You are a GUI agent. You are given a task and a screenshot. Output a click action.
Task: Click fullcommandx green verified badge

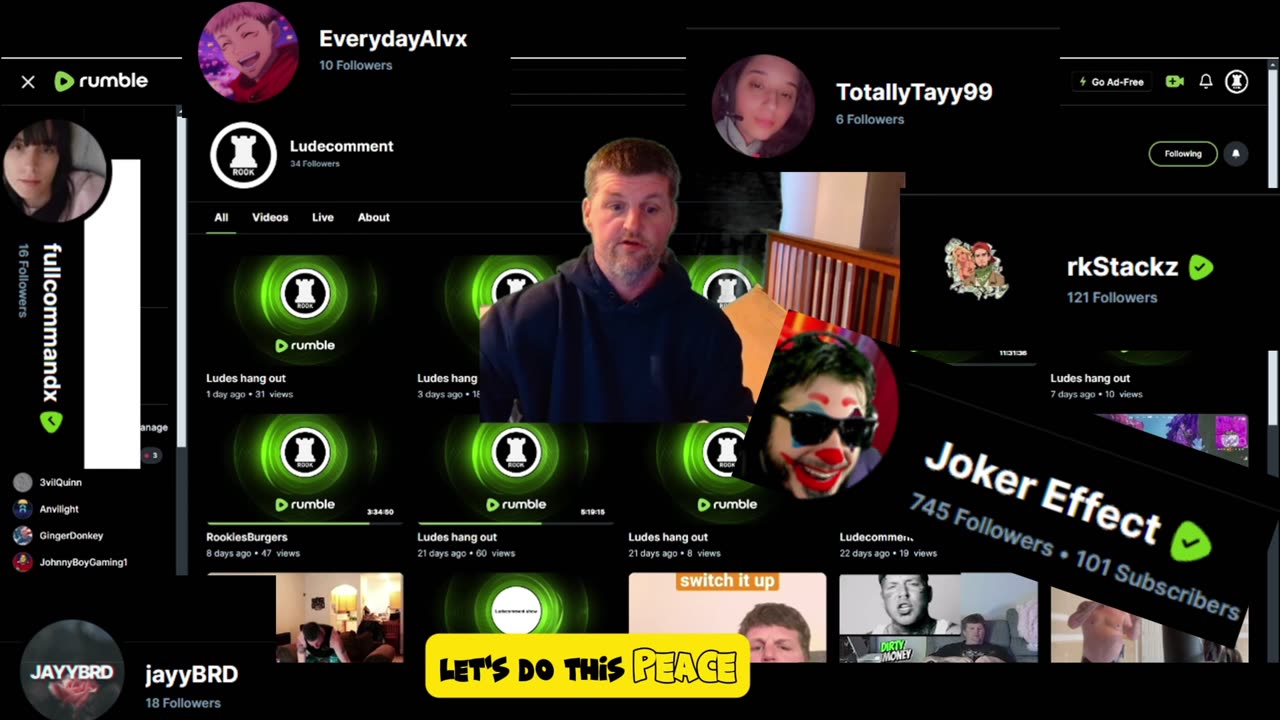pyautogui.click(x=51, y=422)
